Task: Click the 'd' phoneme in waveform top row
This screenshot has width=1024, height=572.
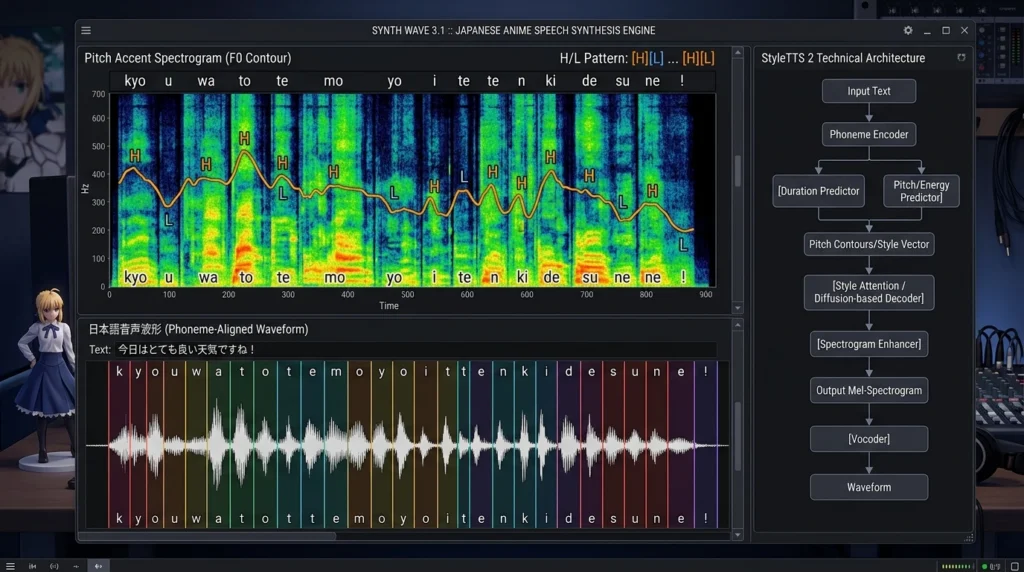Action: coord(569,371)
